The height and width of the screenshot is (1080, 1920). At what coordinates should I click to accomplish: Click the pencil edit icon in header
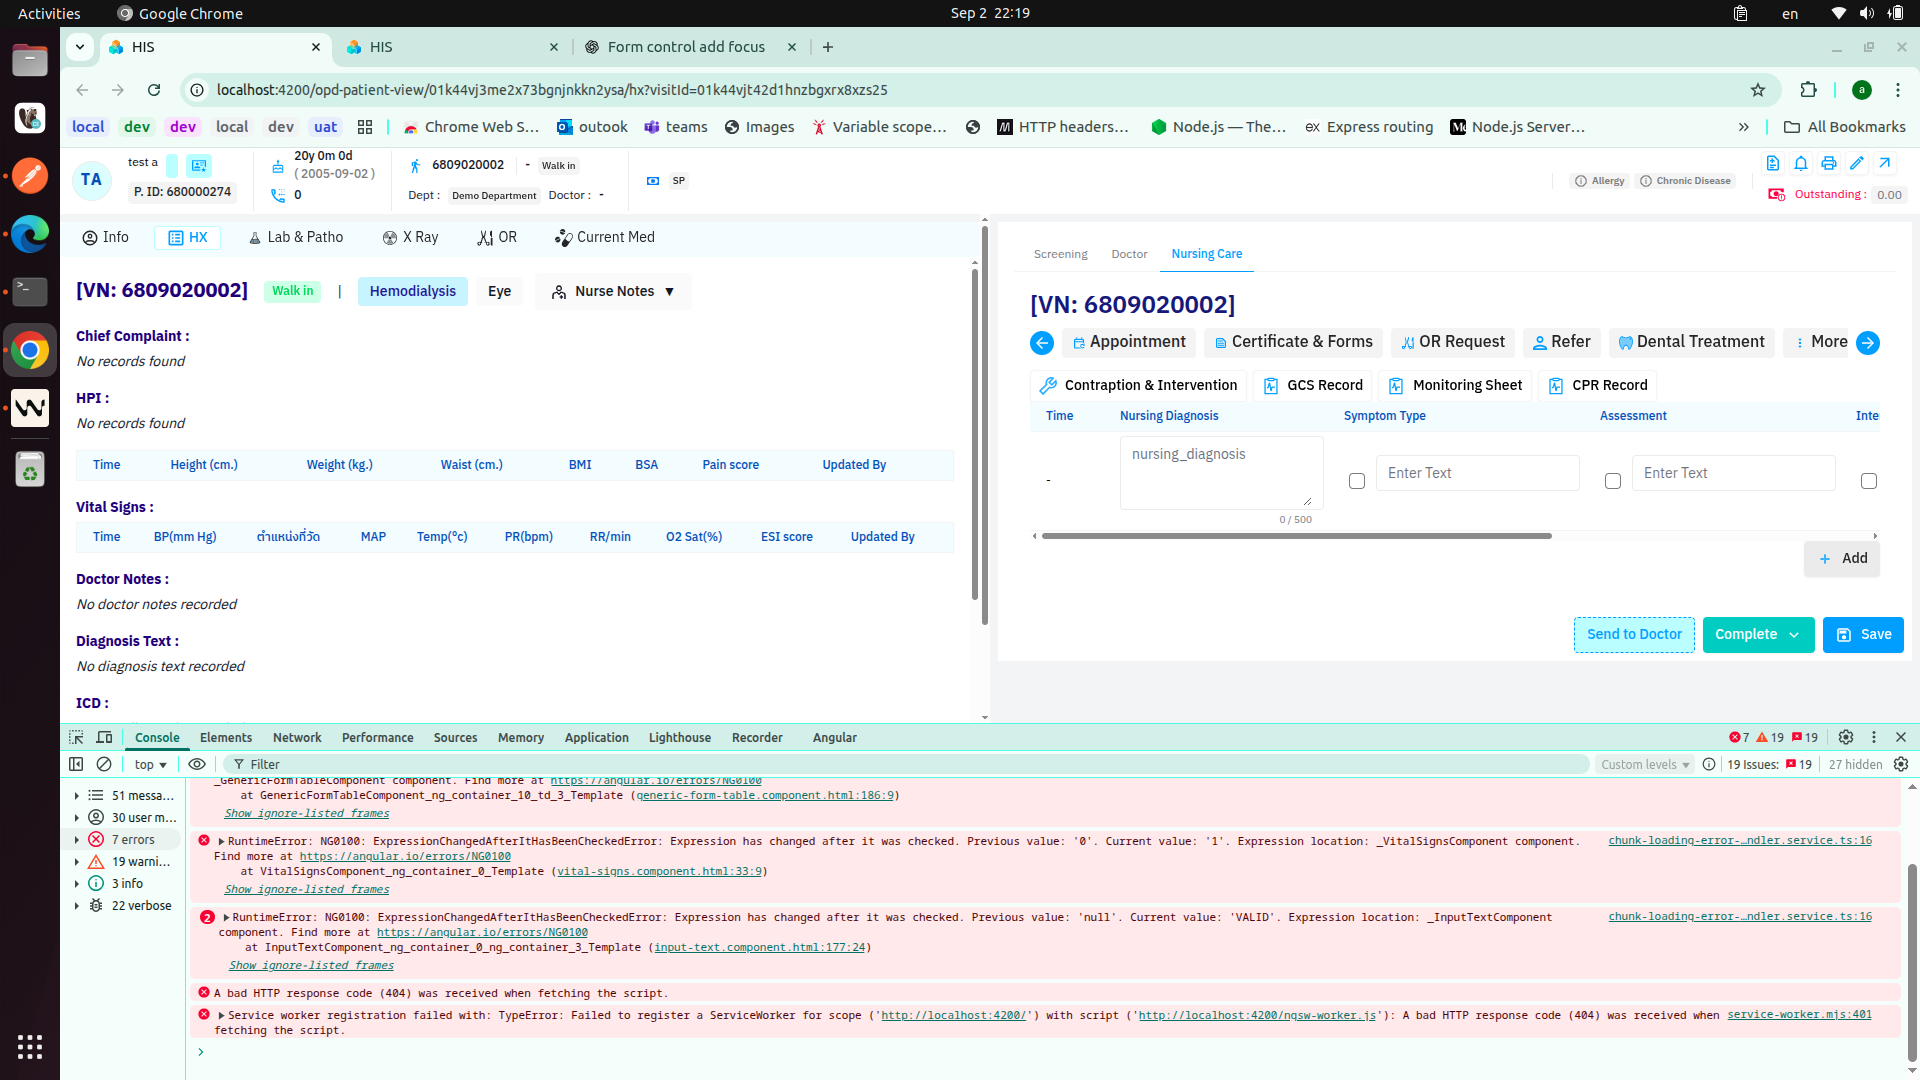(x=1857, y=163)
